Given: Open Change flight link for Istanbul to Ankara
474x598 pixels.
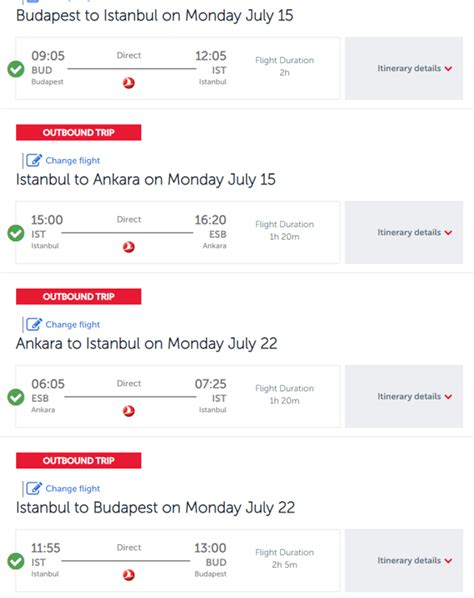Looking at the screenshot, I should [72, 161].
